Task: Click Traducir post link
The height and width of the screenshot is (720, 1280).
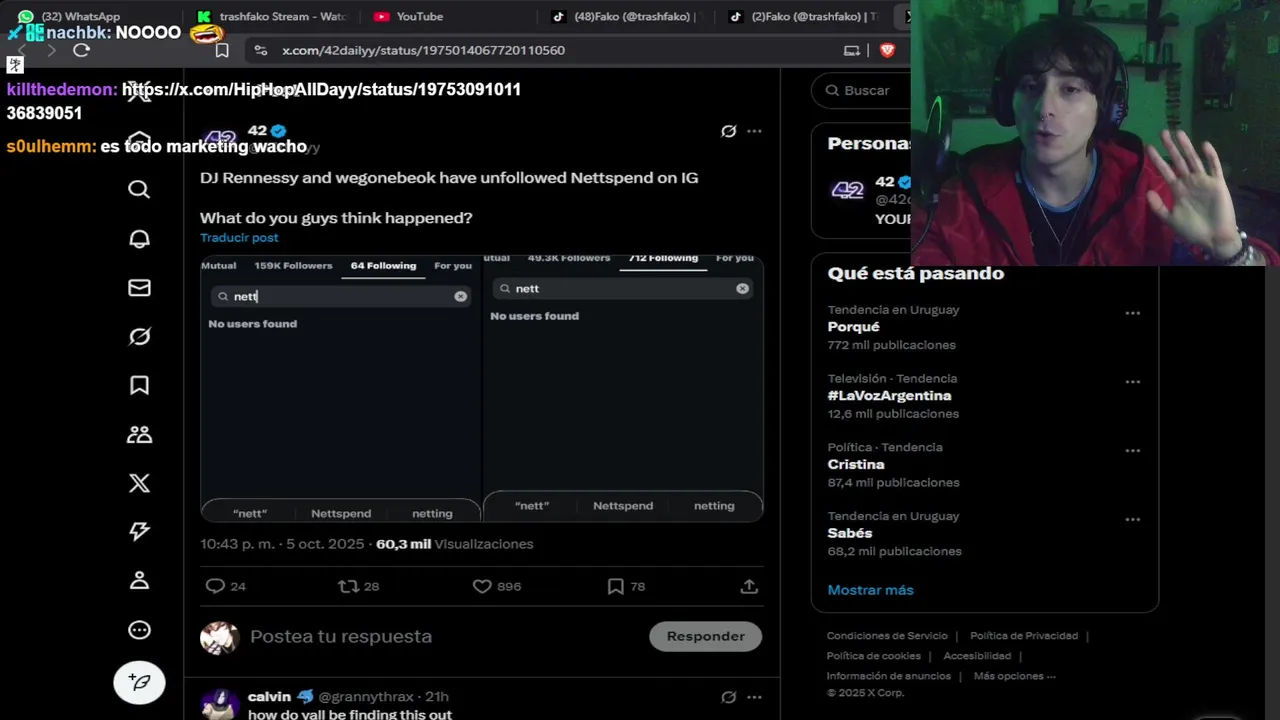Action: (239, 237)
